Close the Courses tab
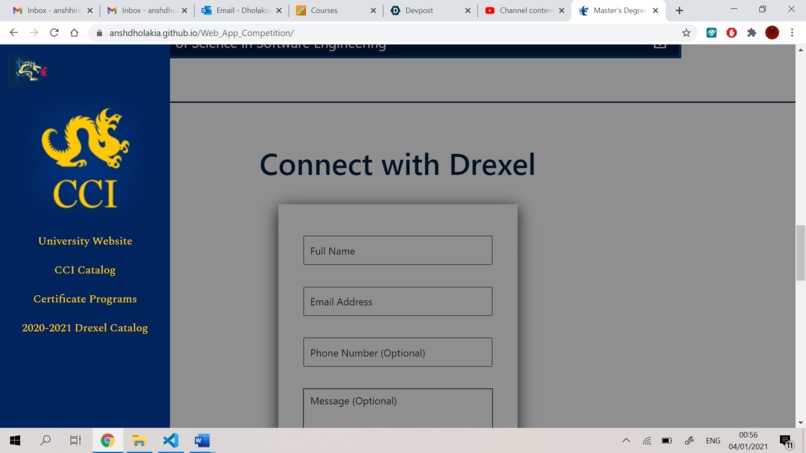 tap(373, 10)
